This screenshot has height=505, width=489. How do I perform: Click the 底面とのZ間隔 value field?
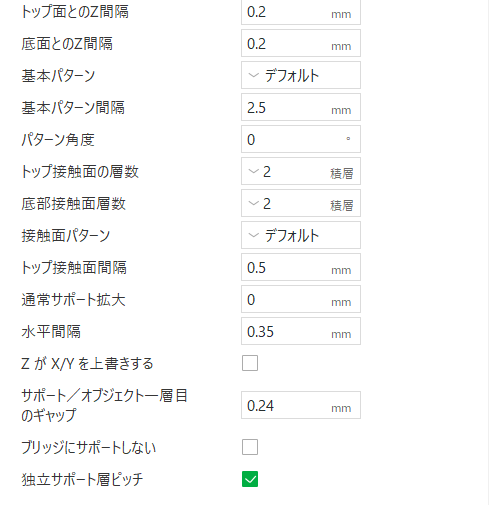point(301,43)
